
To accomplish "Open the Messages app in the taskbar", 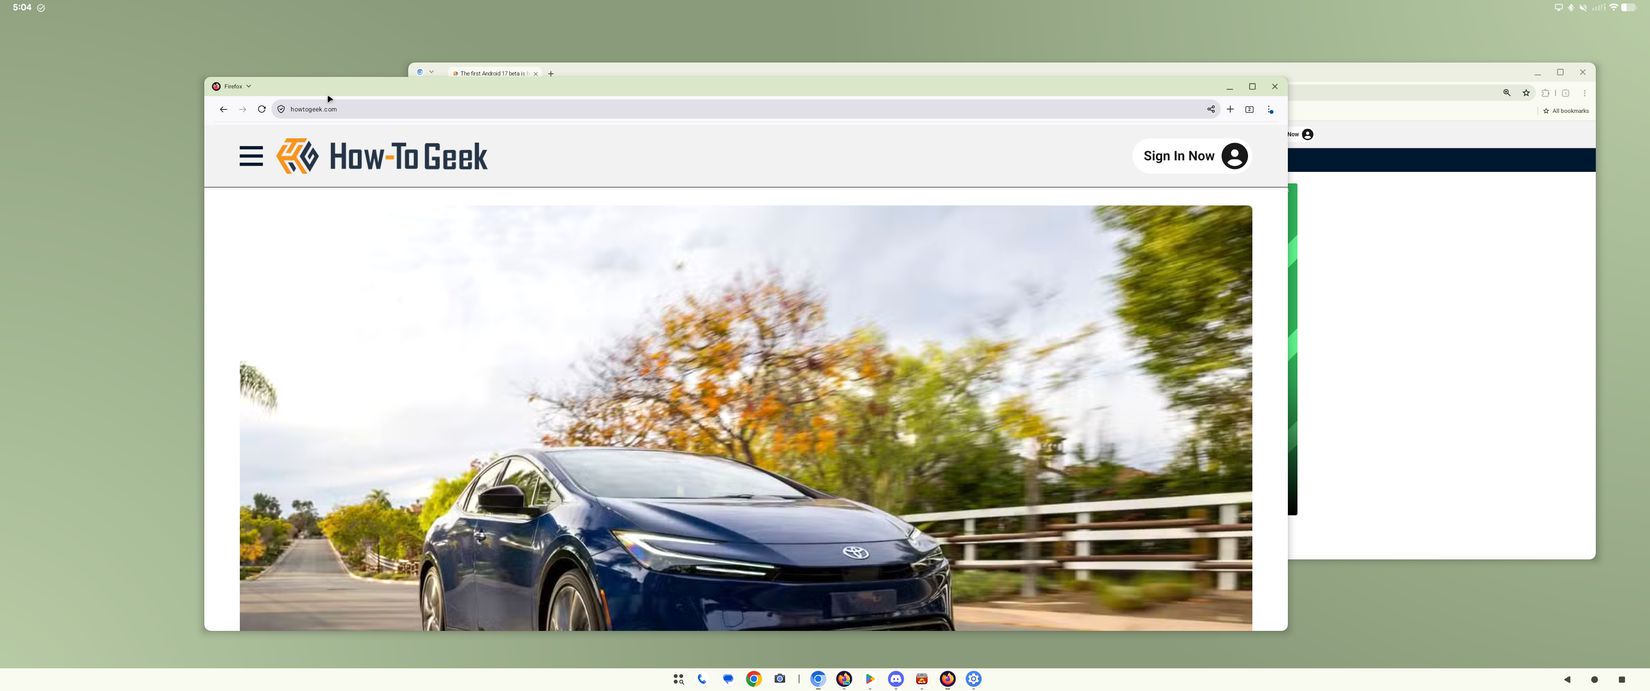I will tap(728, 679).
